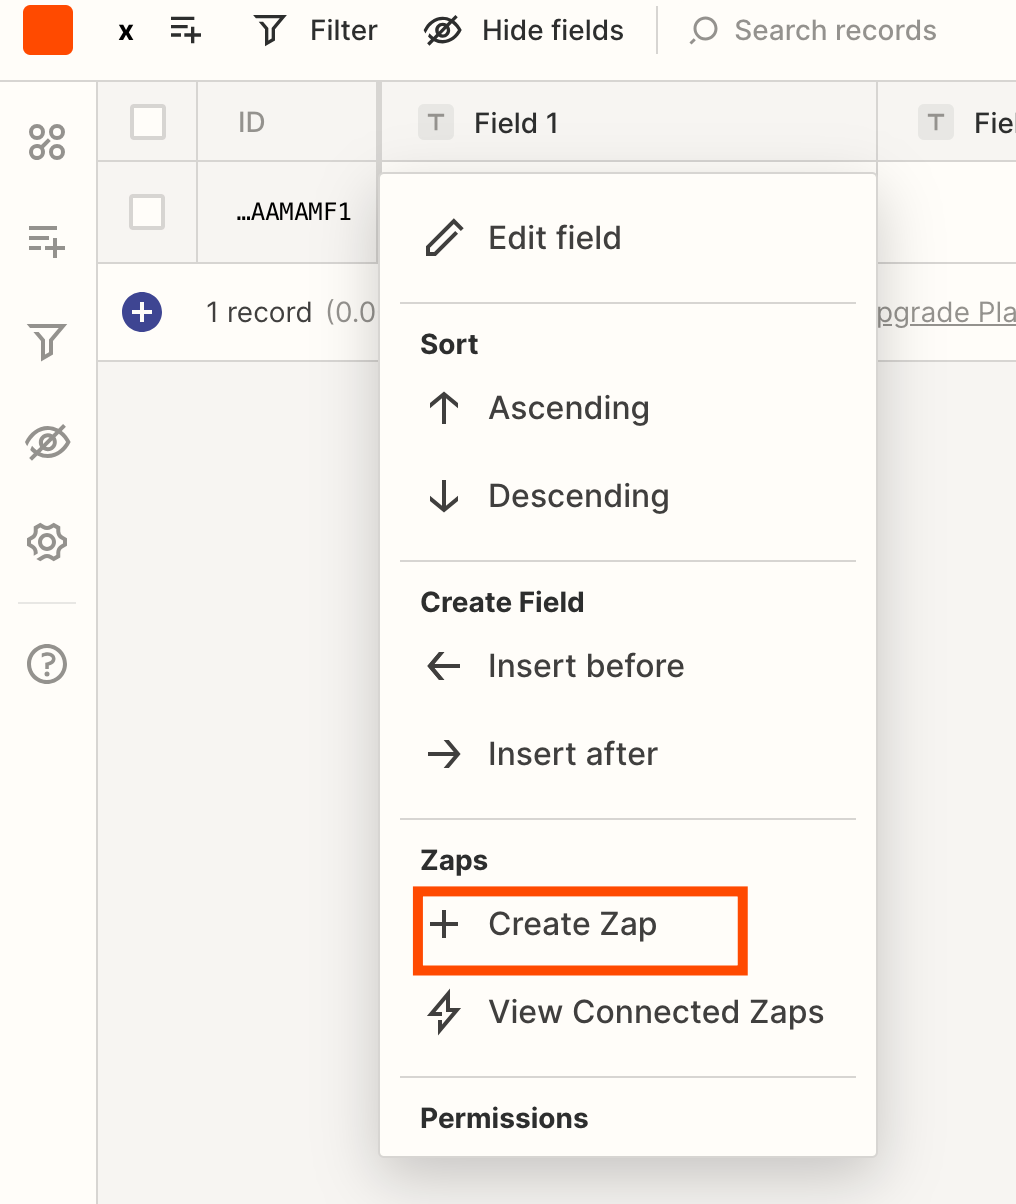Open the Hide fields panel in toolbar
Screen dimensions: 1016x1204
coord(524,31)
